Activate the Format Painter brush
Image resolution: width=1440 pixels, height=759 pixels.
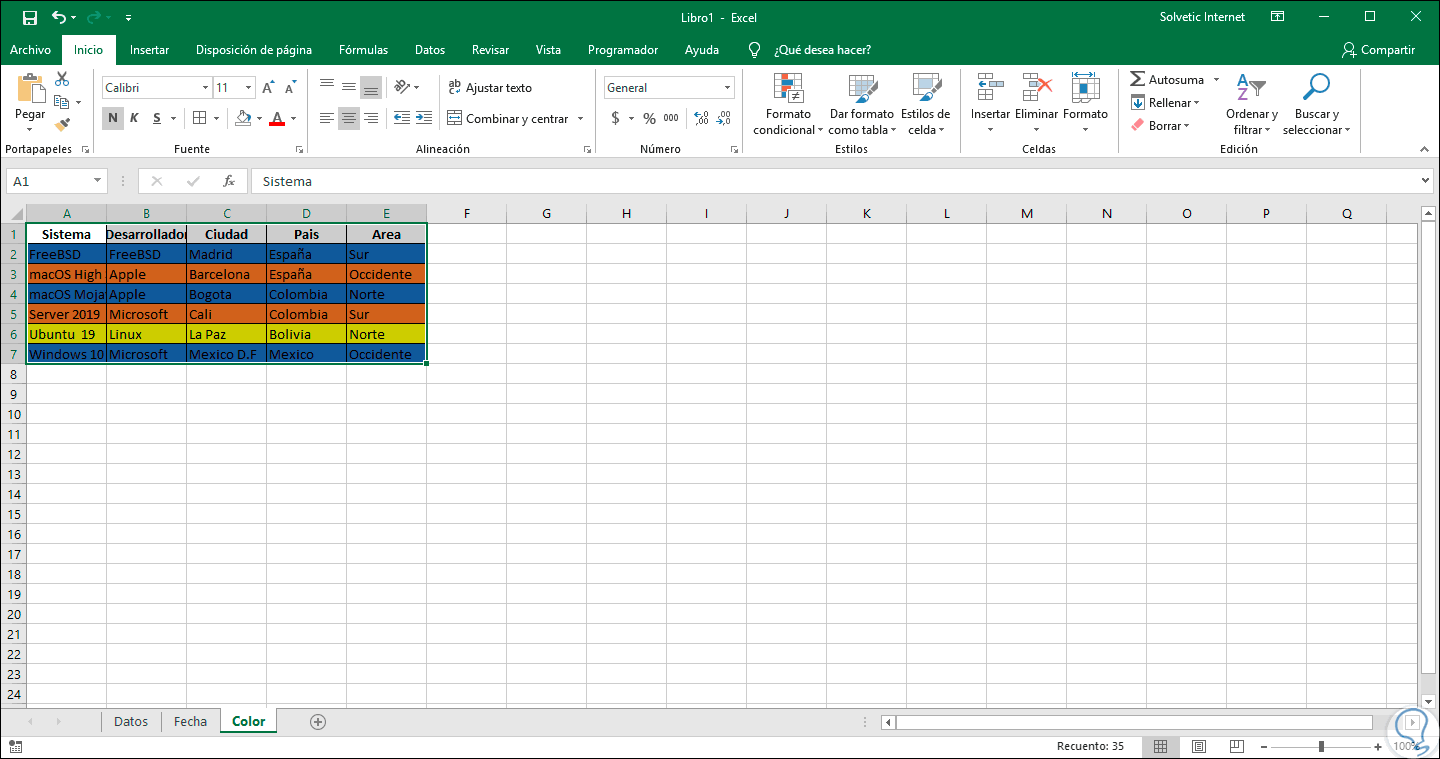[62, 125]
